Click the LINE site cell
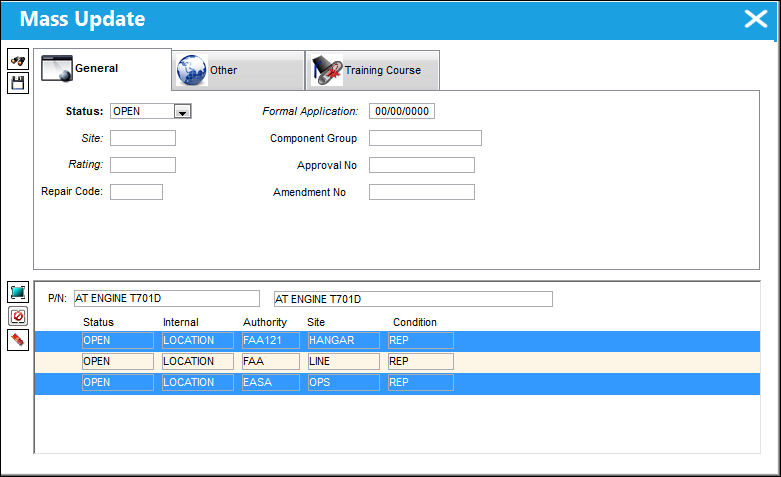The image size is (781, 477). 344,361
